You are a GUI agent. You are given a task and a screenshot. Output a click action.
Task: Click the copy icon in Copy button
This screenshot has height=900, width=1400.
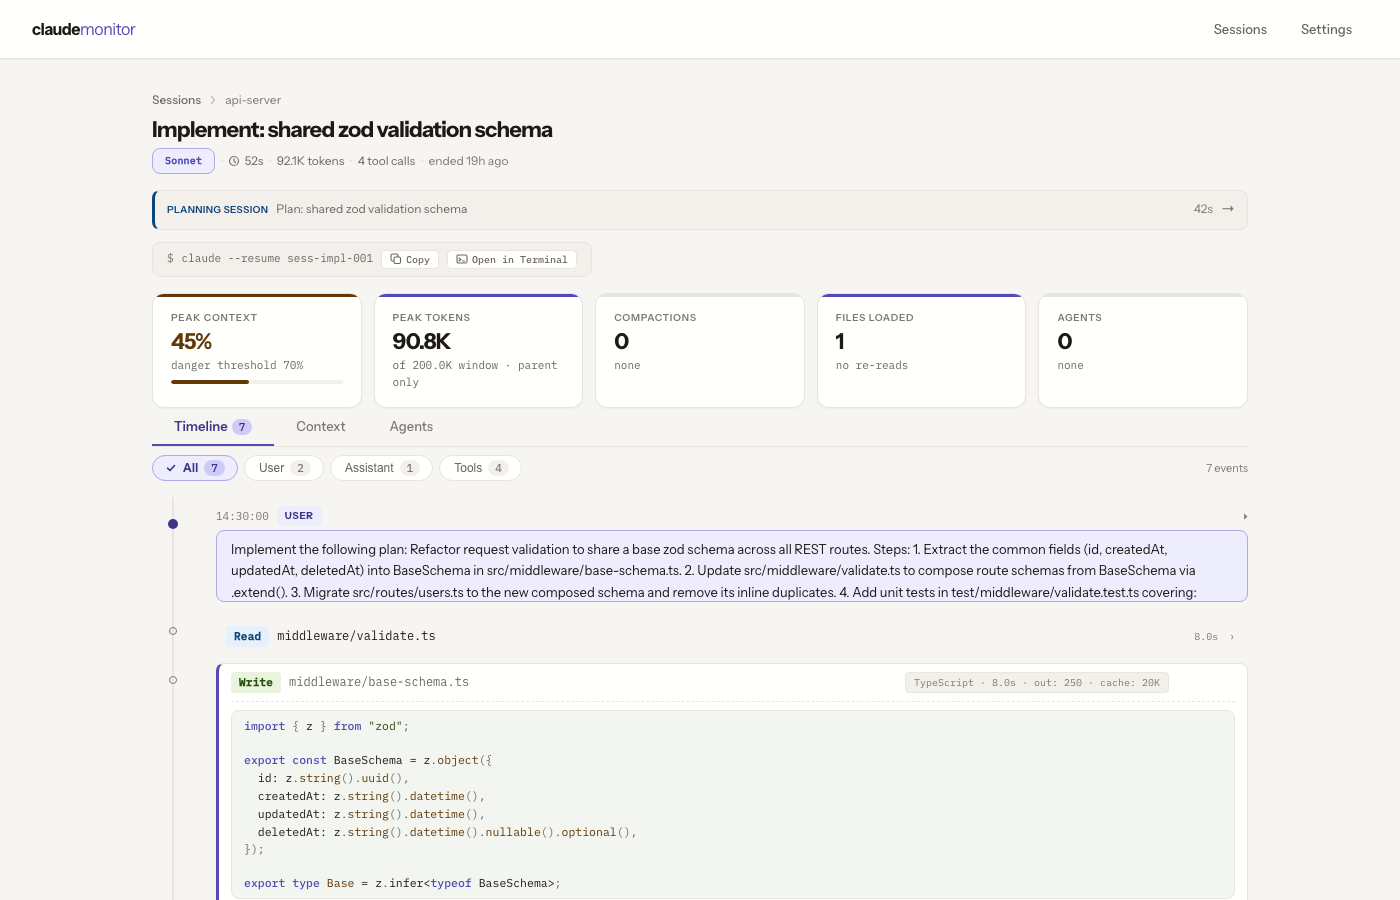tap(396, 259)
